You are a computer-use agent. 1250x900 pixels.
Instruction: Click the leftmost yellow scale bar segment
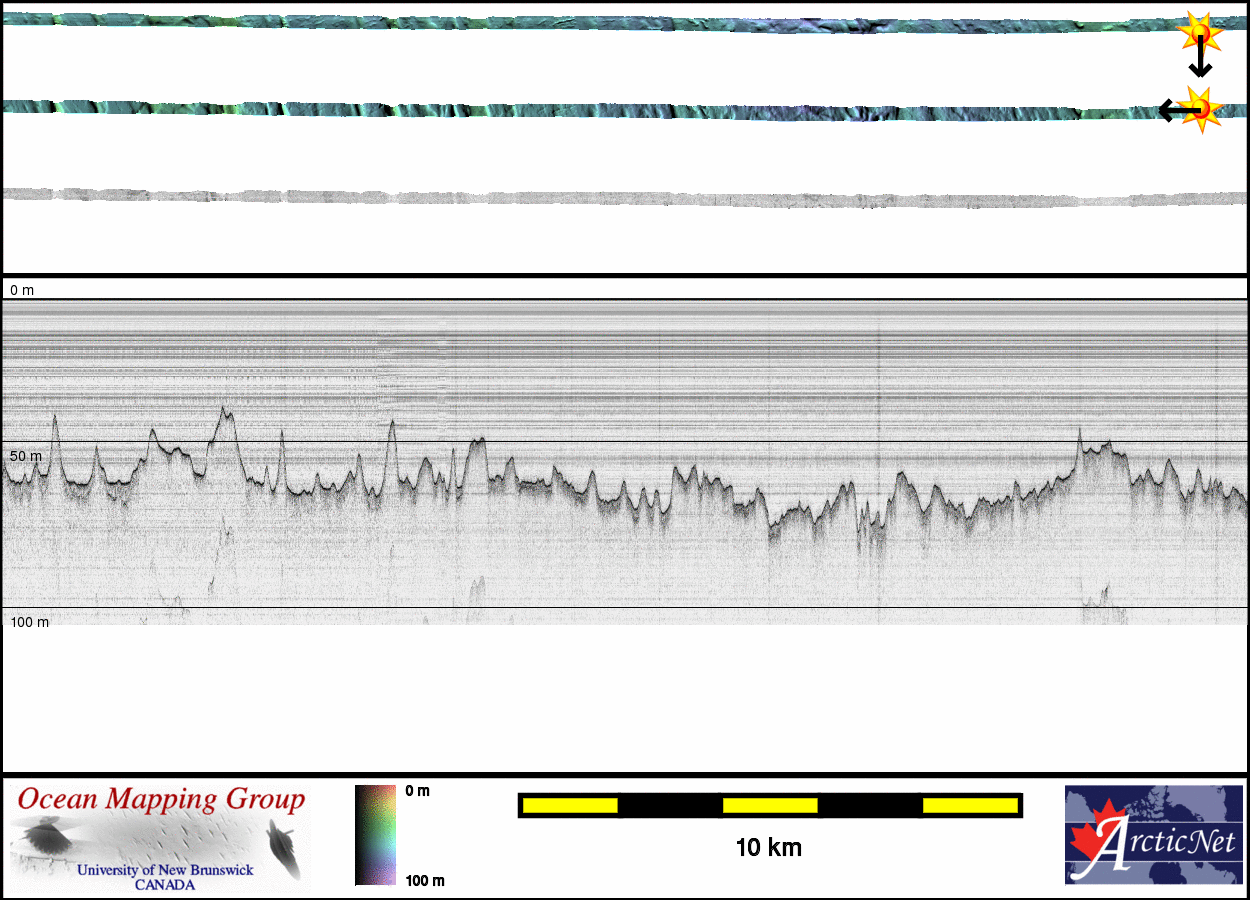point(570,805)
